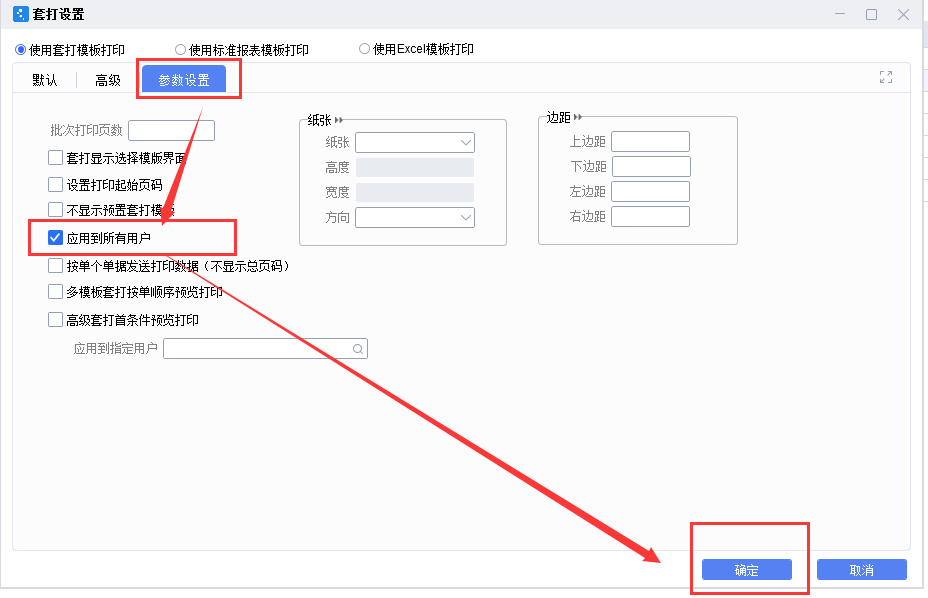Select the 参数设置 tab
928x598 pixels.
tap(184, 80)
